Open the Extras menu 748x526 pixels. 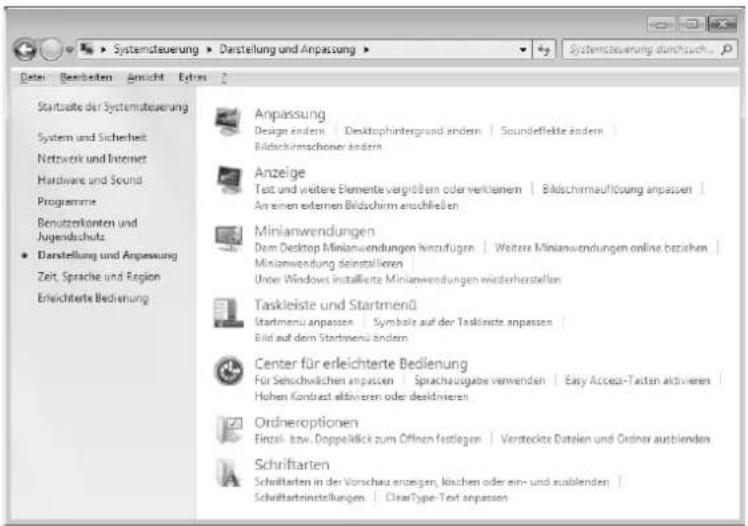pos(193,77)
